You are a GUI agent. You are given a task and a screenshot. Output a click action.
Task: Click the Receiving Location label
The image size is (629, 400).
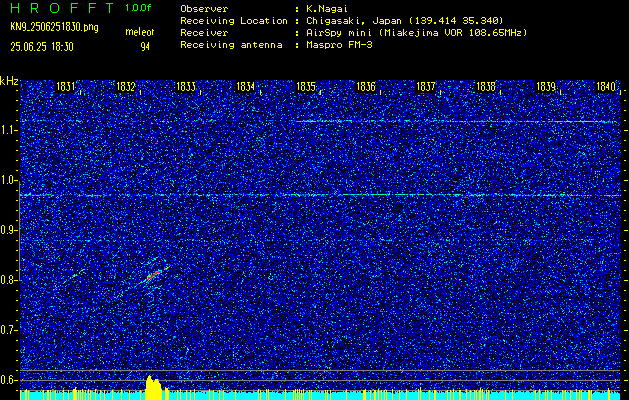tap(234, 21)
